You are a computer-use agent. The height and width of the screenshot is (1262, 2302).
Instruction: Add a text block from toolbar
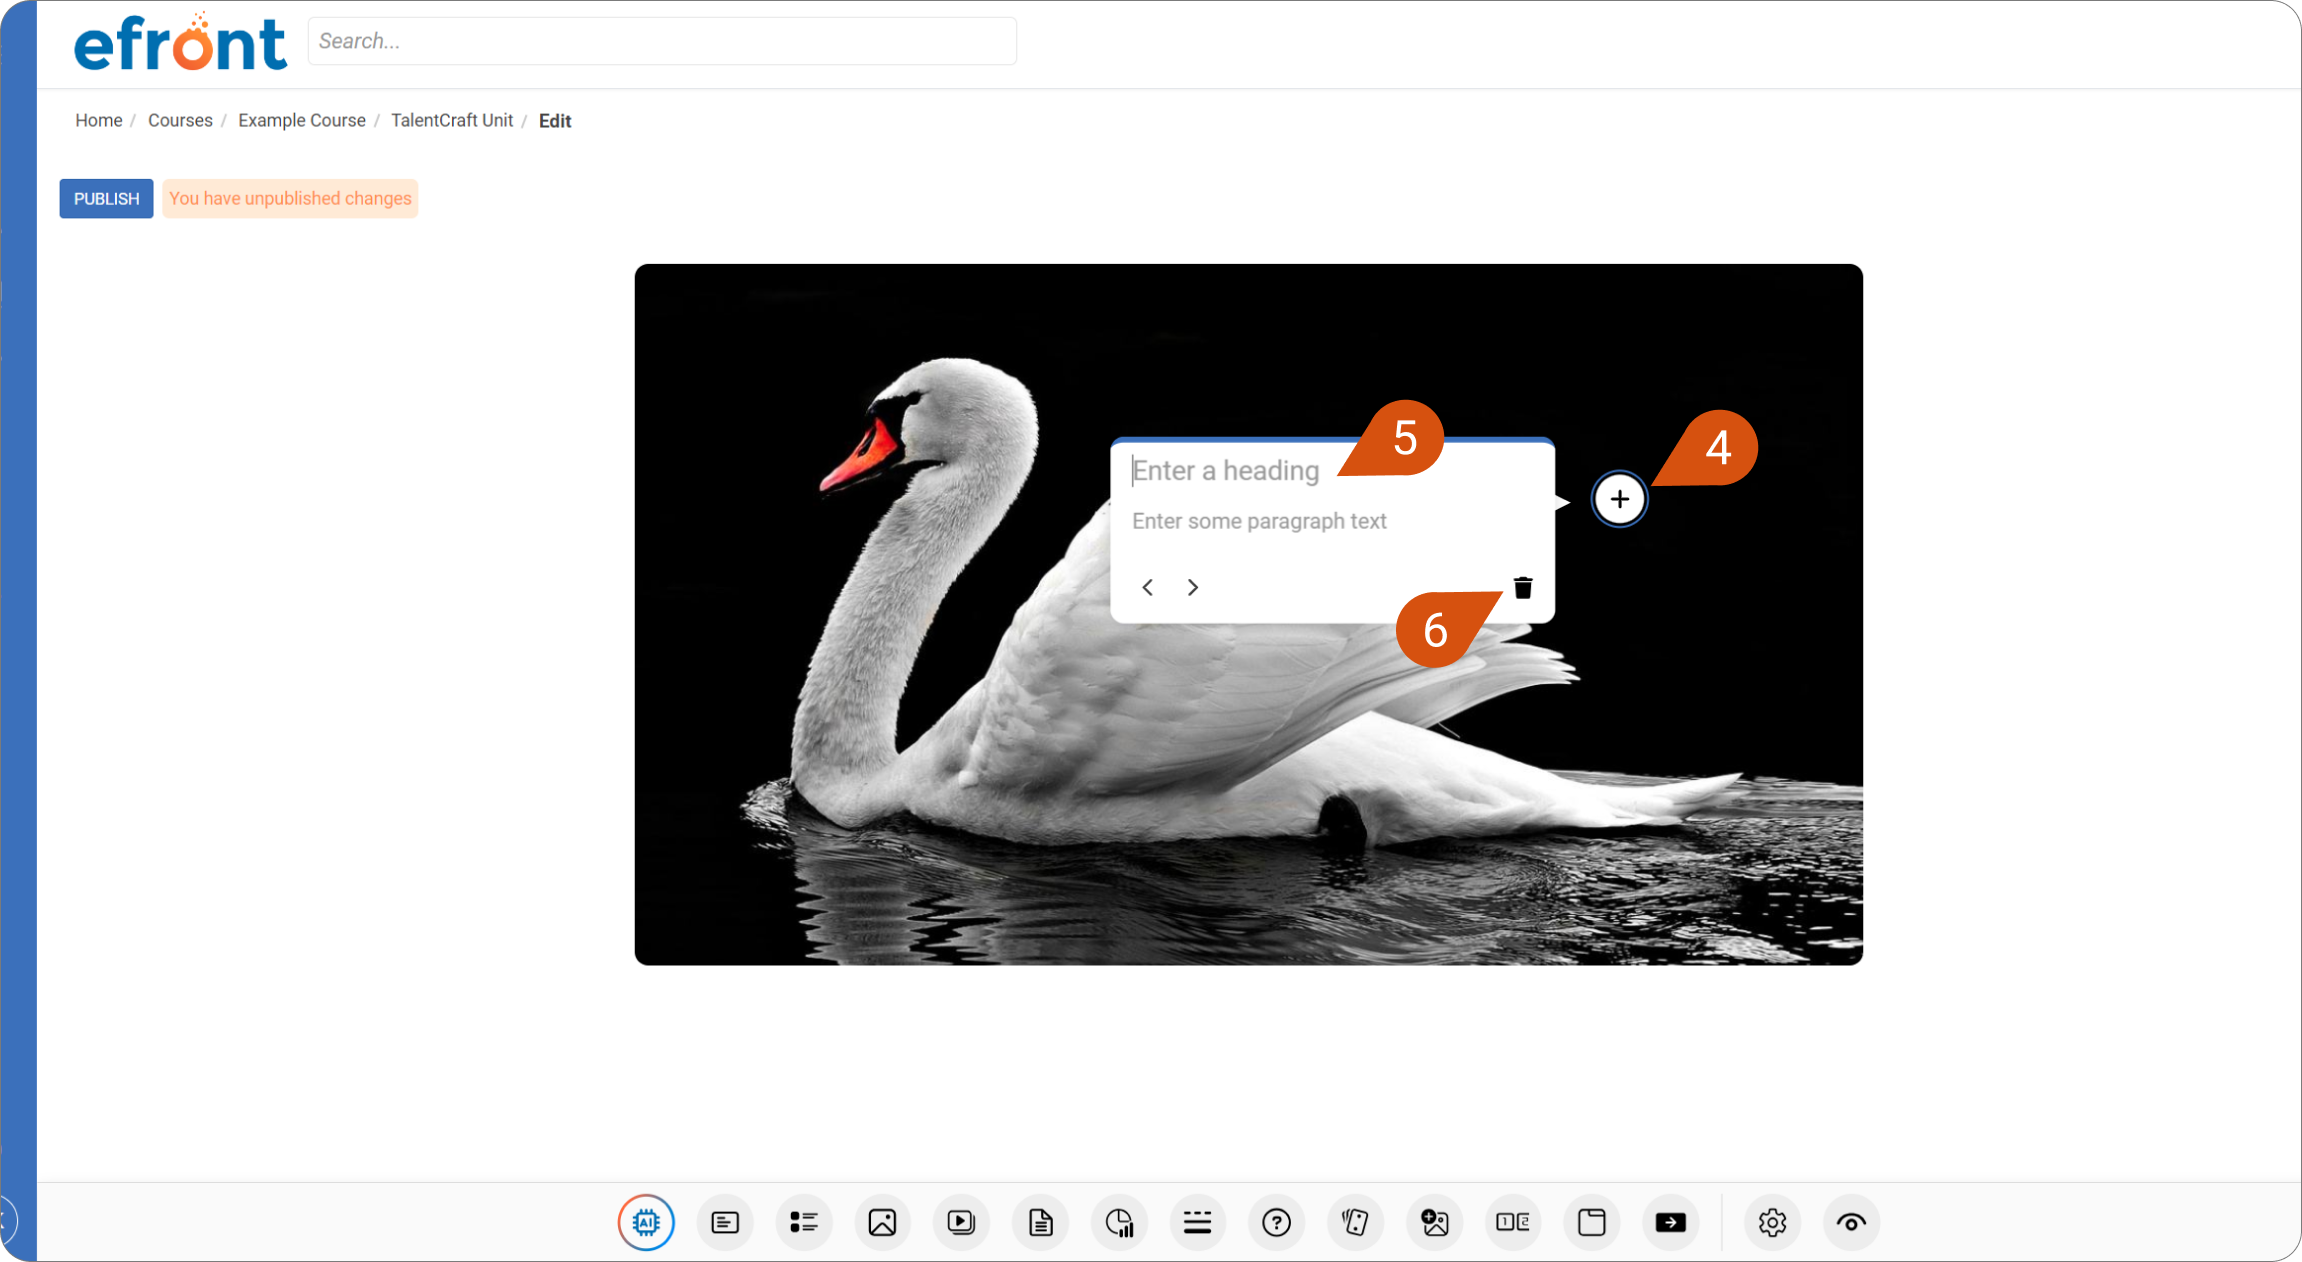725,1222
